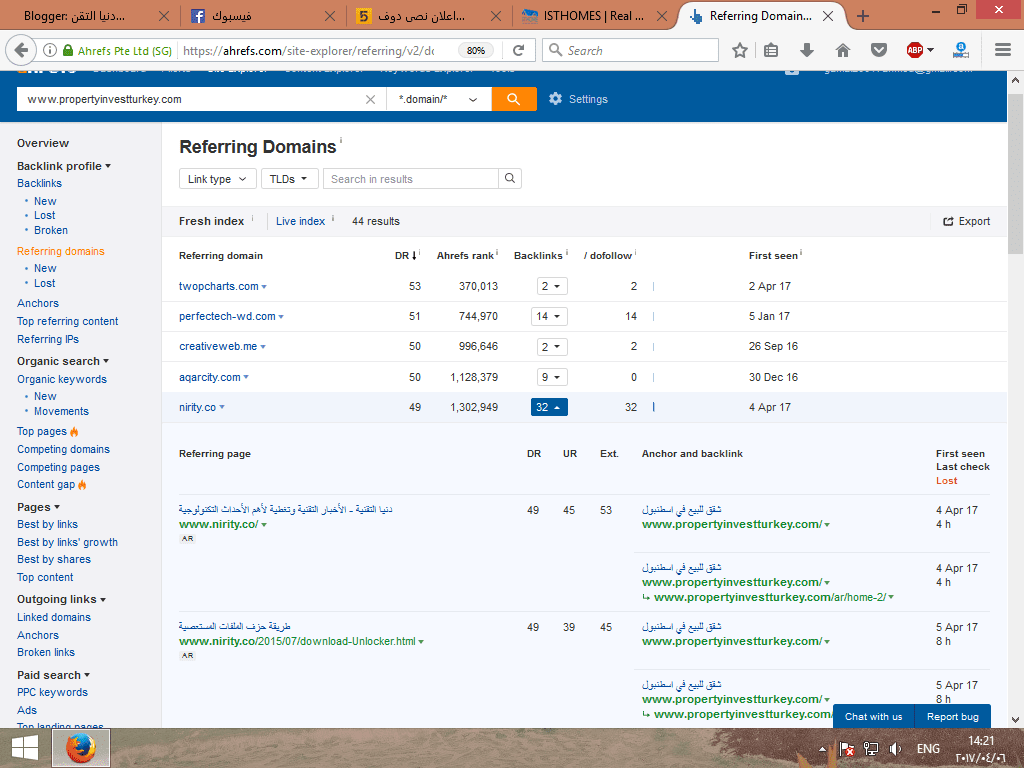Select the Fresh index option
The image size is (1024, 768).
[211, 221]
